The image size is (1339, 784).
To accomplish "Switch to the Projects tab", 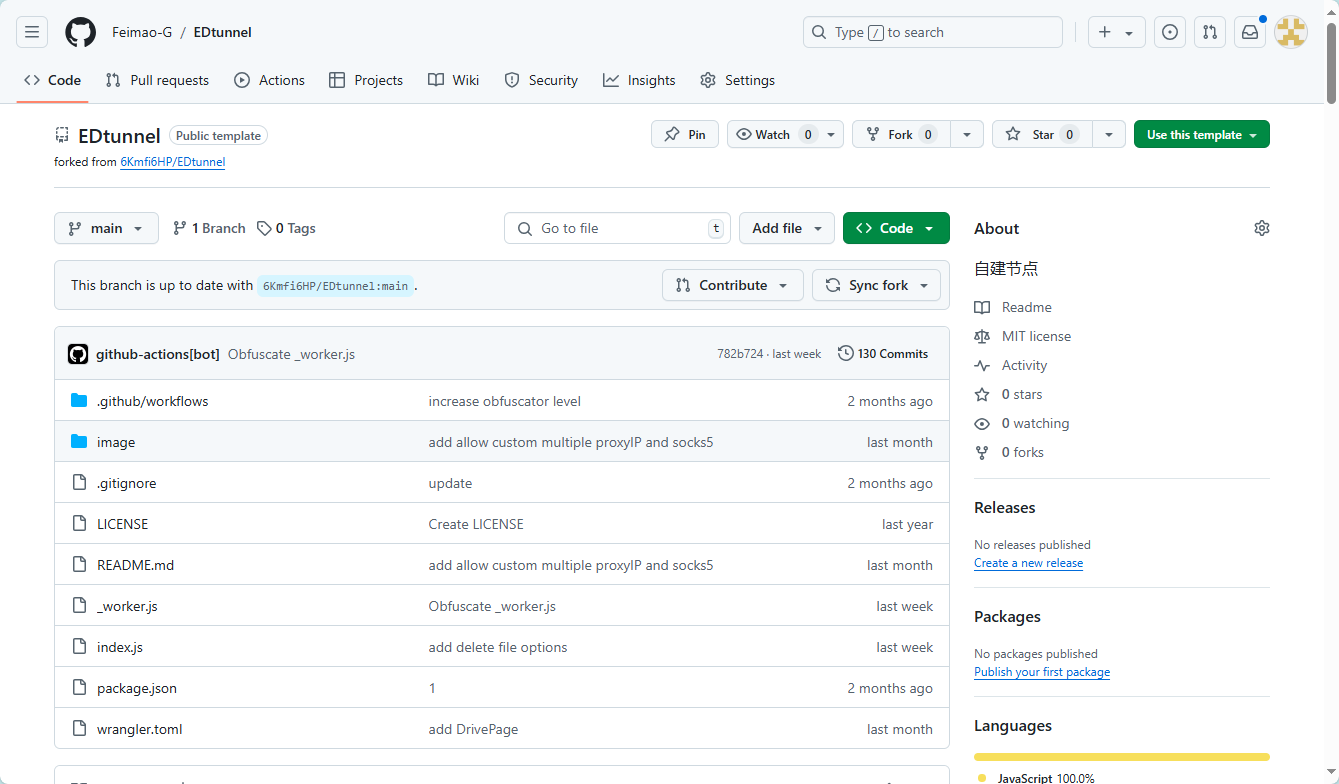I will click(366, 80).
